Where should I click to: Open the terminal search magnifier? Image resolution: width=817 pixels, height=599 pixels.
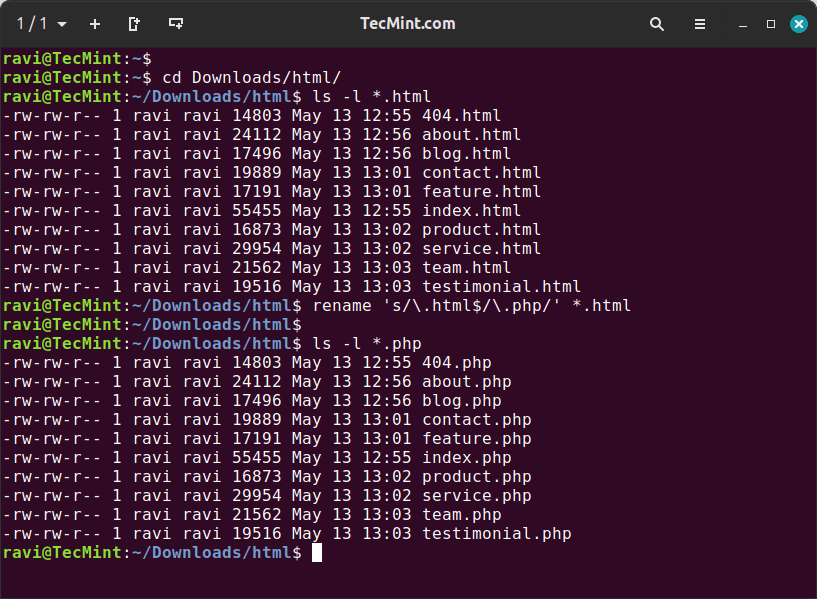point(657,24)
